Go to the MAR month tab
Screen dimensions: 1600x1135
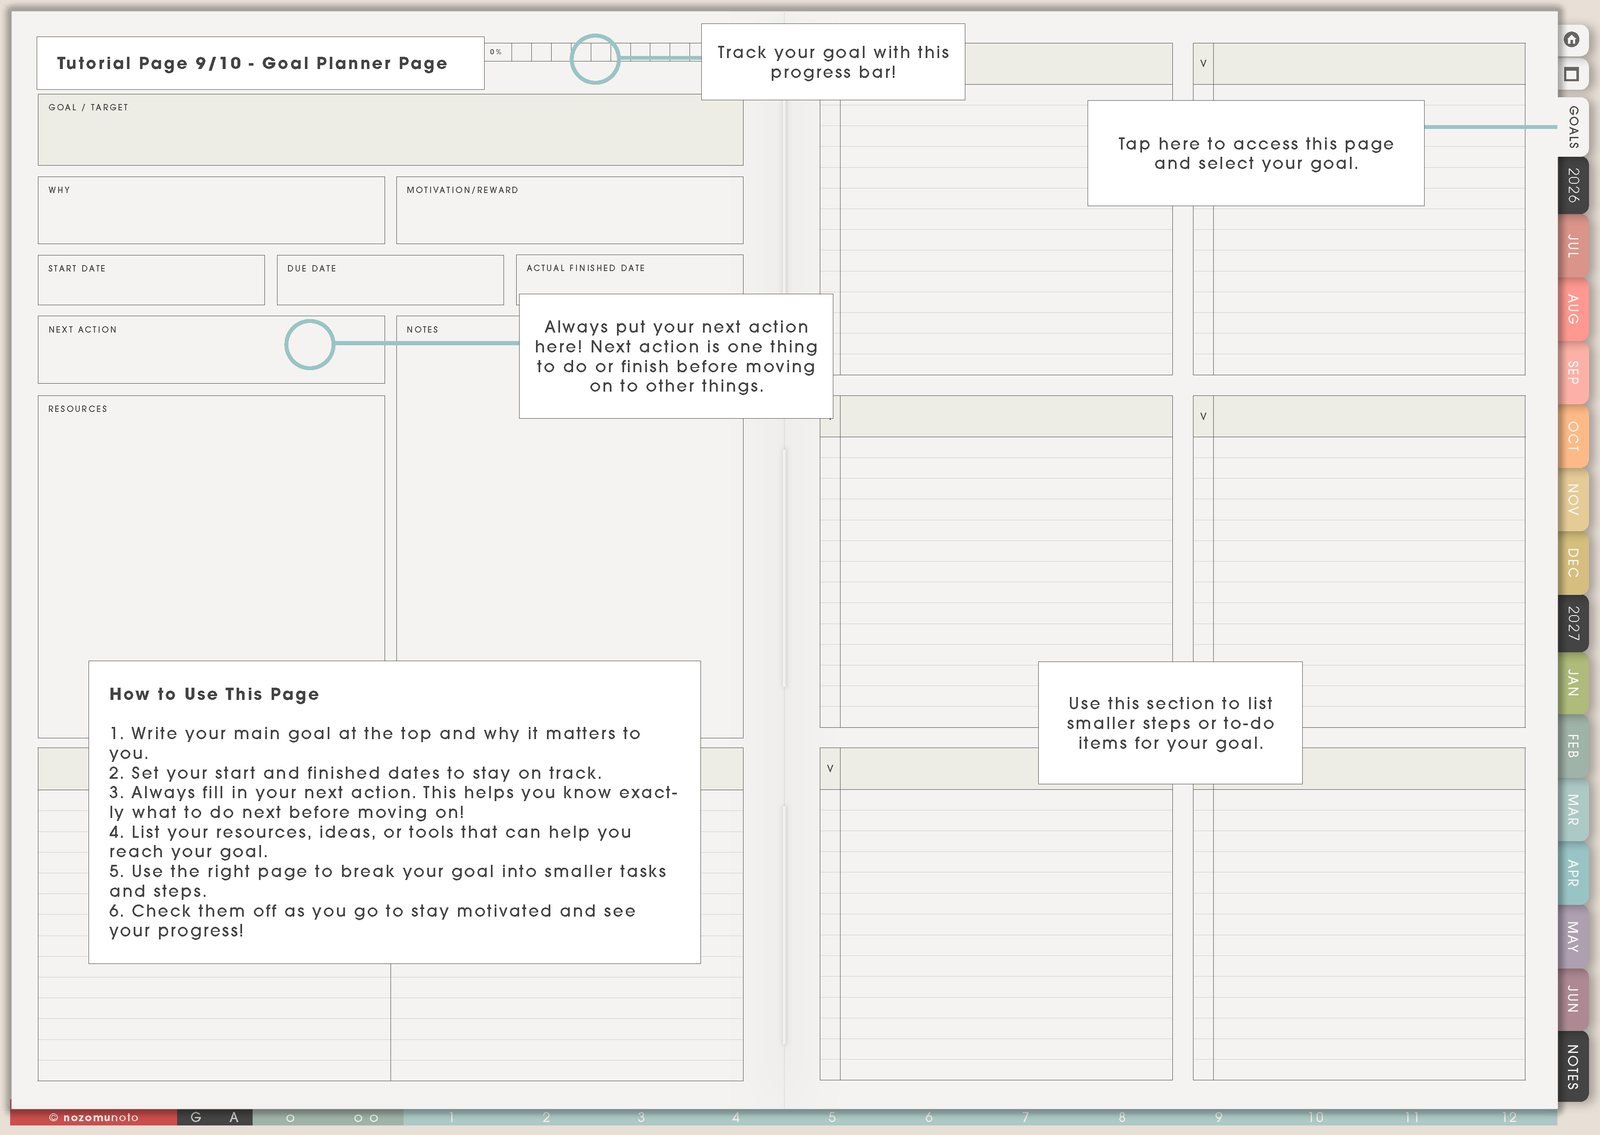(x=1573, y=810)
